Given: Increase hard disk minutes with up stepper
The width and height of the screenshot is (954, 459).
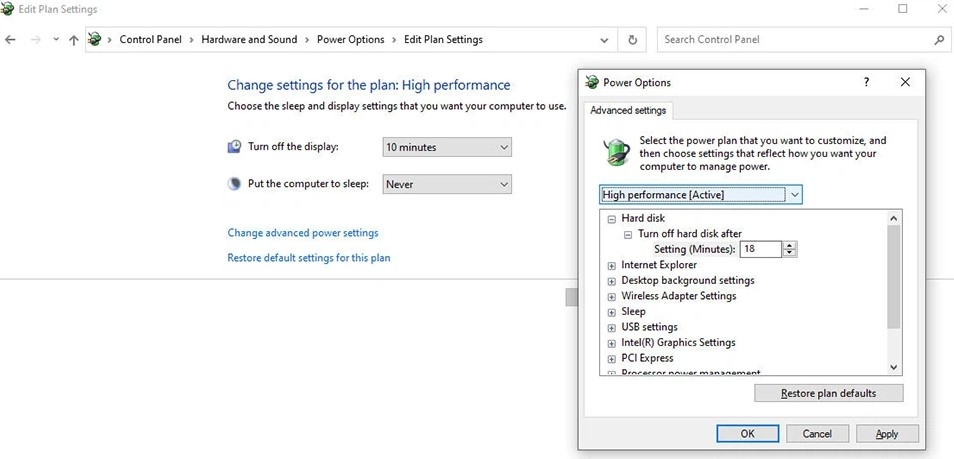Looking at the screenshot, I should point(790,245).
